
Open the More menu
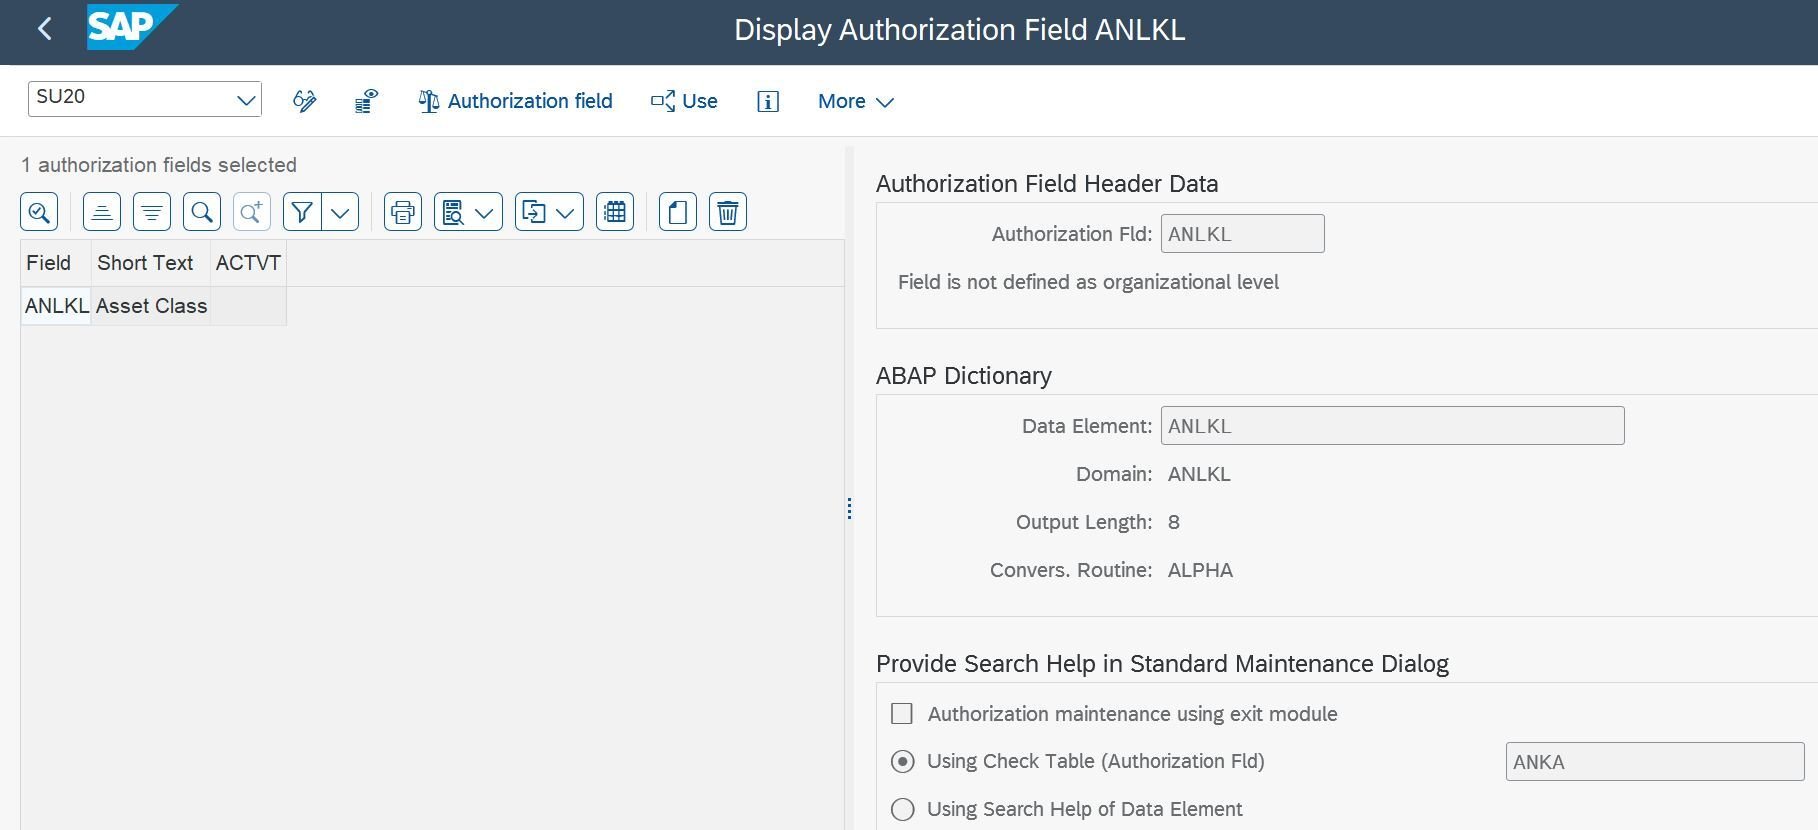pyautogui.click(x=855, y=101)
